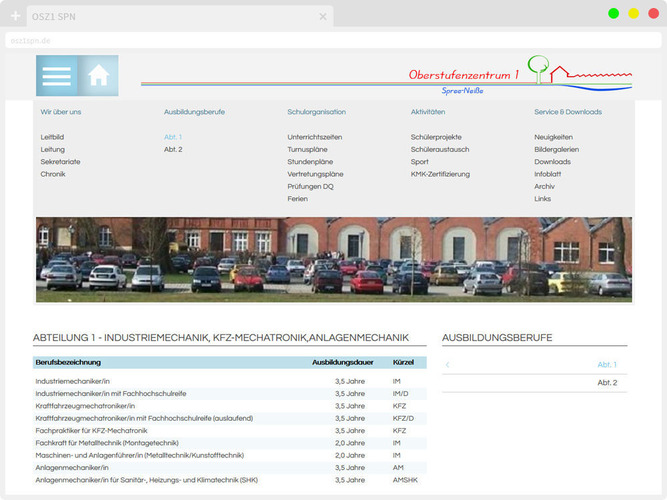
Task: Open Schülerprojekte under Aktivitäten
Action: point(436,136)
